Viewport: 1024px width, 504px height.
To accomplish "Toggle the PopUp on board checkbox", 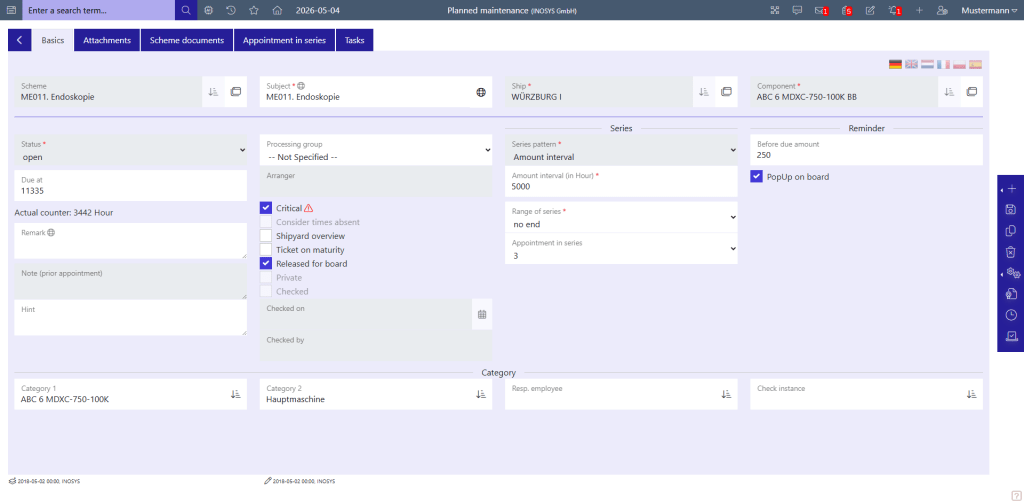I will [x=756, y=176].
